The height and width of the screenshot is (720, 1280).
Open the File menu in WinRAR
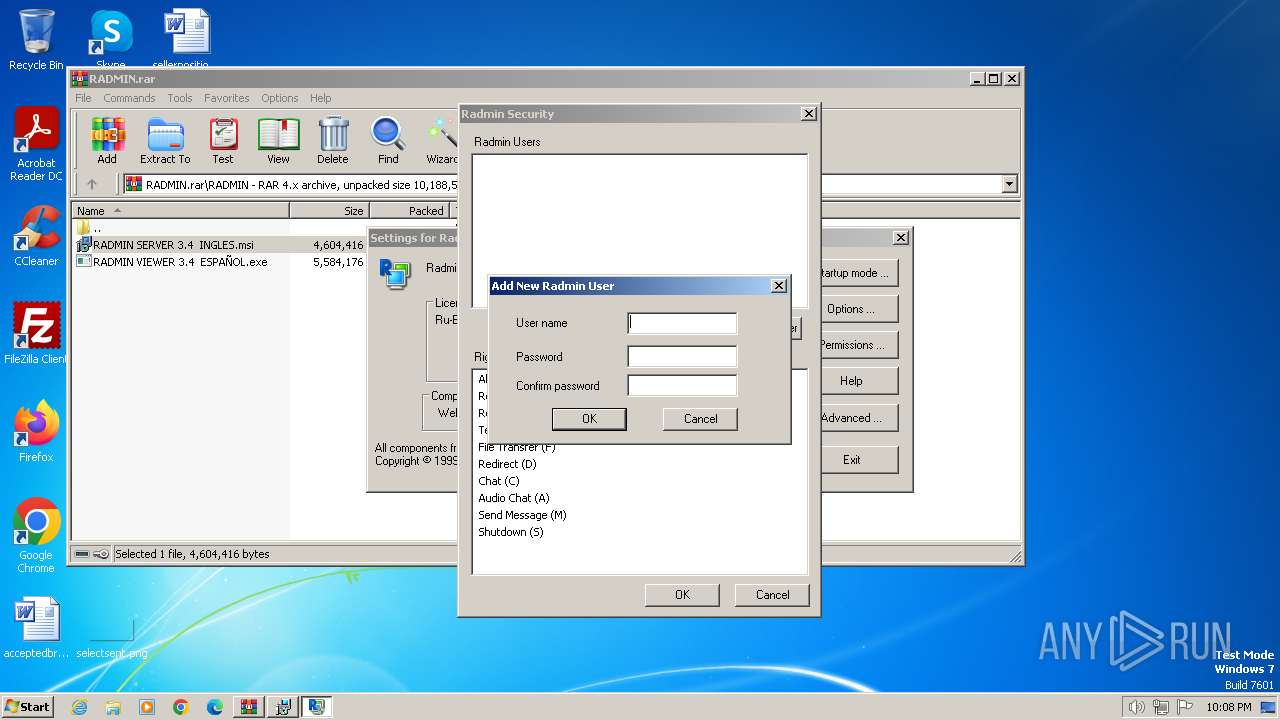[x=83, y=98]
